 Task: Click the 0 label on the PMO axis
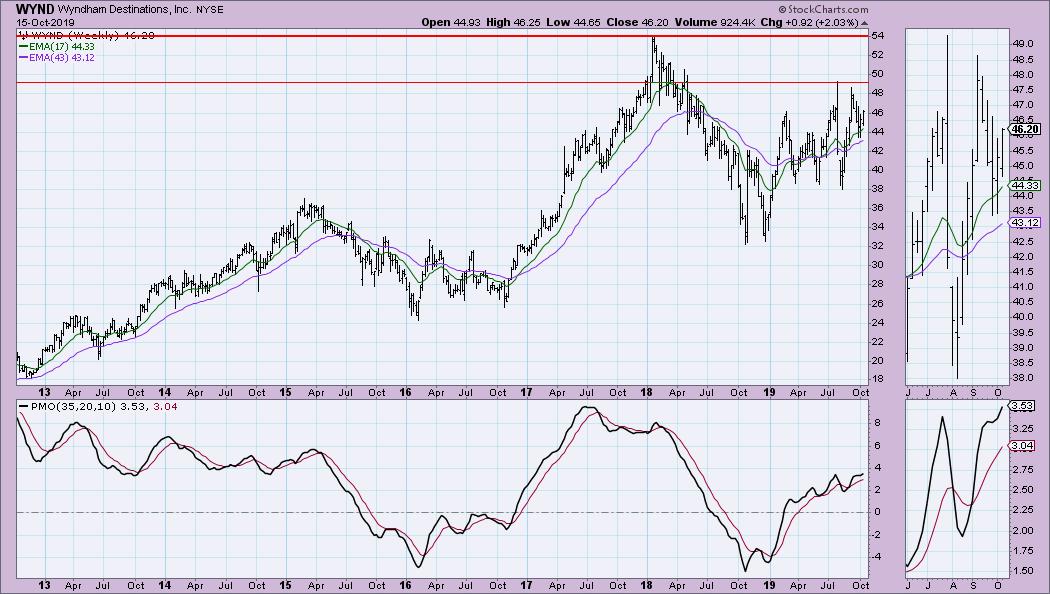pyautogui.click(x=876, y=512)
